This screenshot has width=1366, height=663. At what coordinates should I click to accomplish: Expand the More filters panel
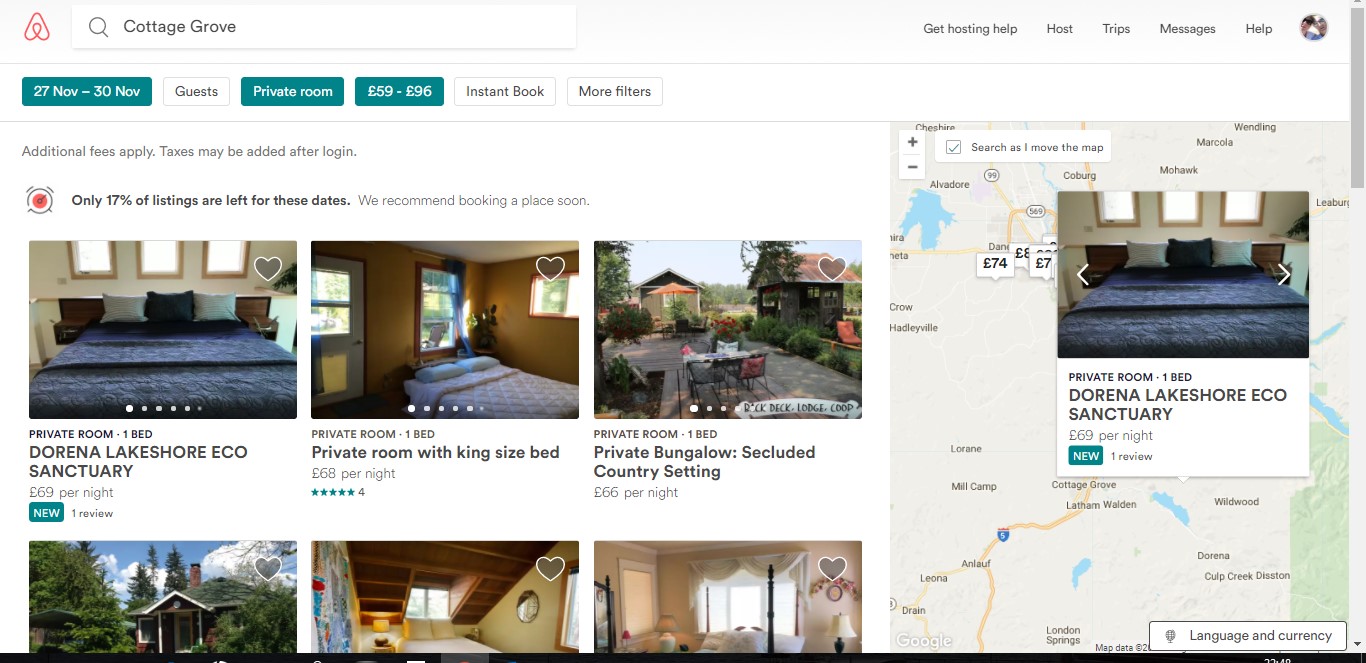[614, 91]
